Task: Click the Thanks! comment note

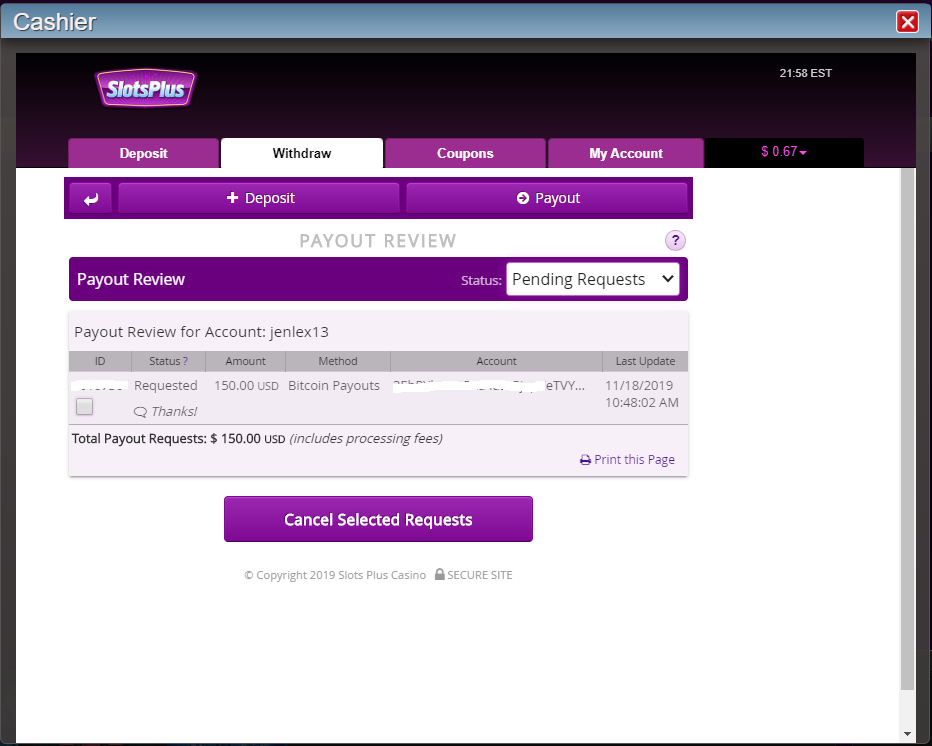Action: click(x=165, y=411)
